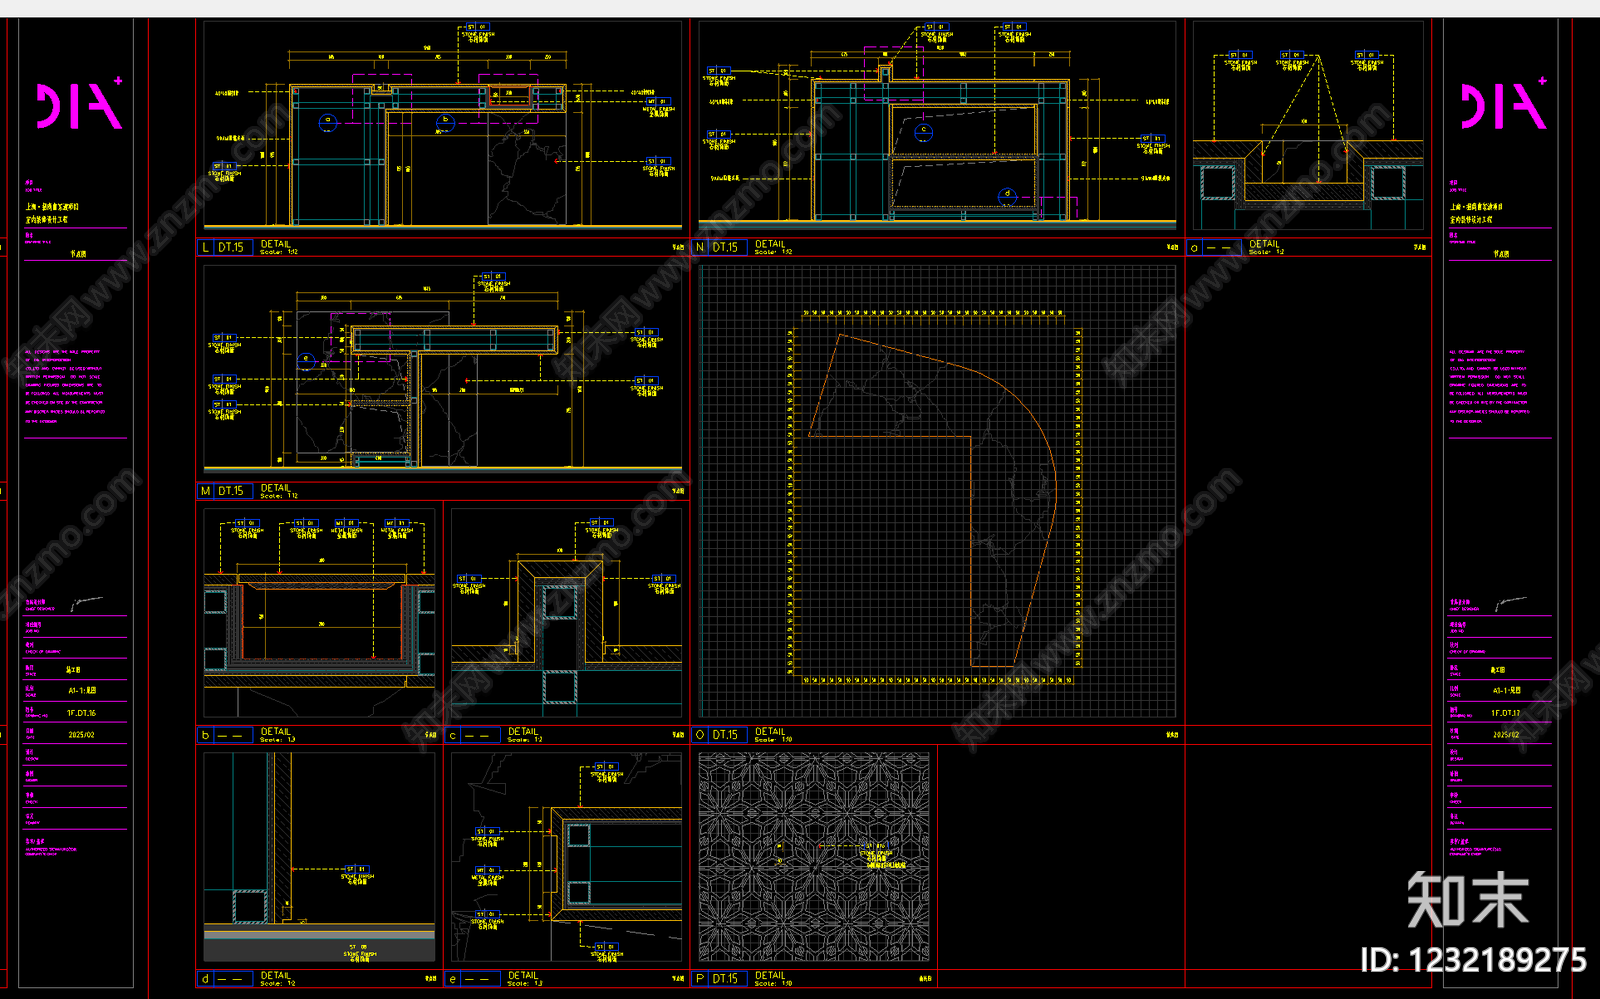Select the 'O' detail tag circle

[700, 735]
